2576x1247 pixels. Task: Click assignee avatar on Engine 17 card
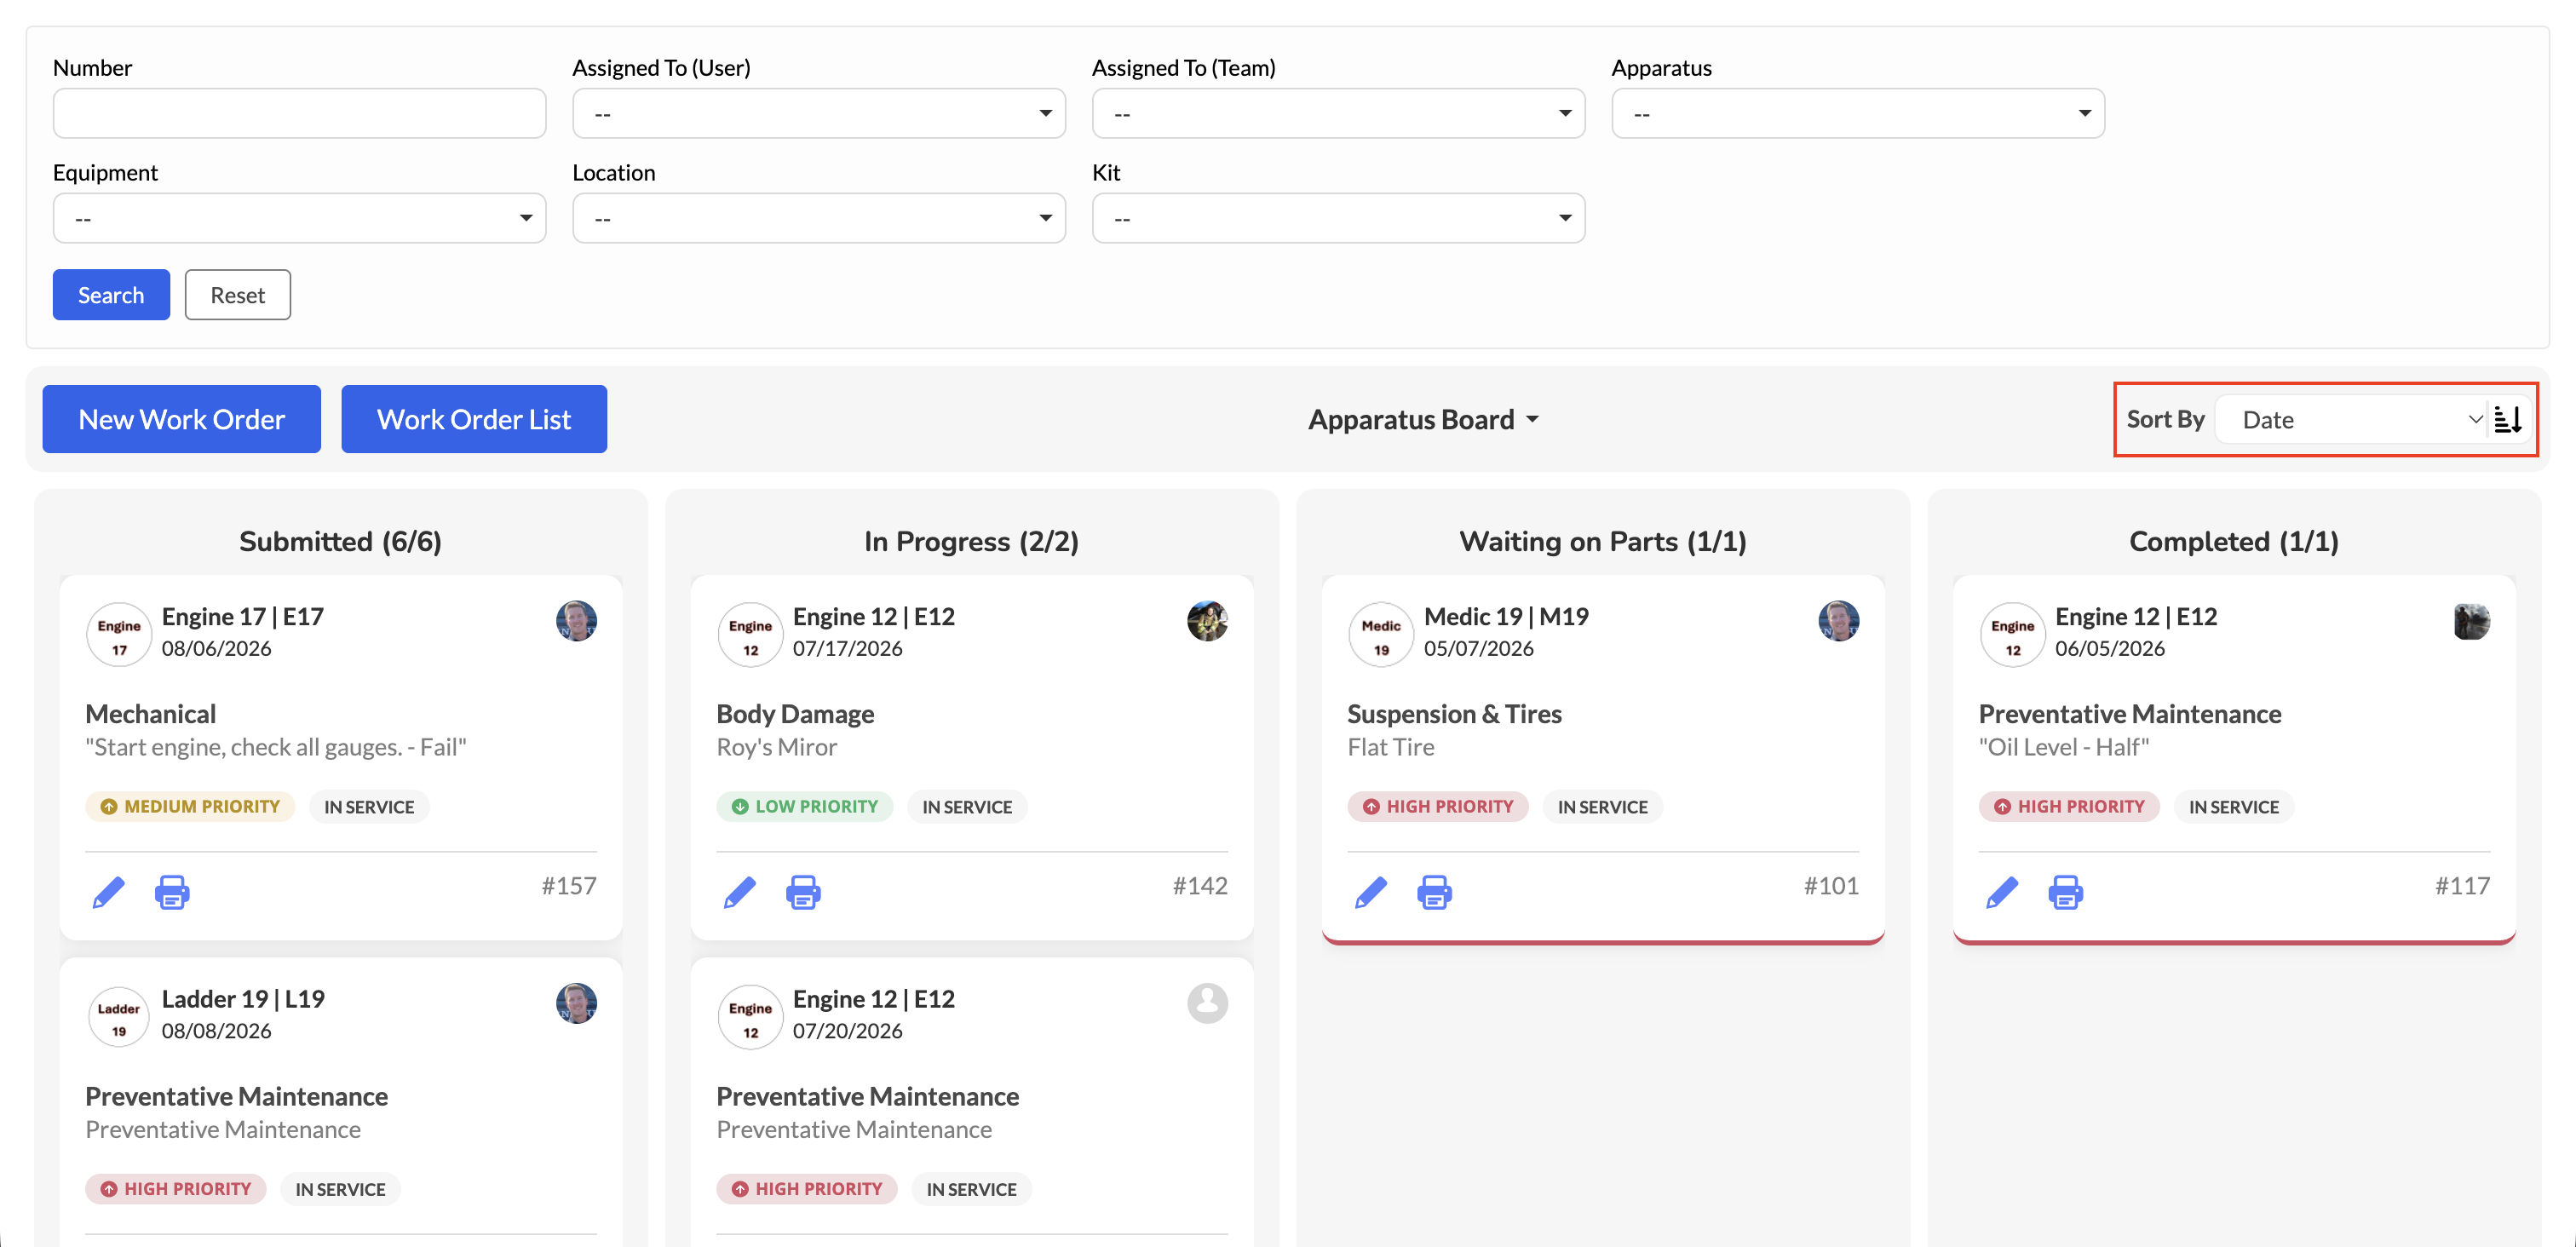576,620
